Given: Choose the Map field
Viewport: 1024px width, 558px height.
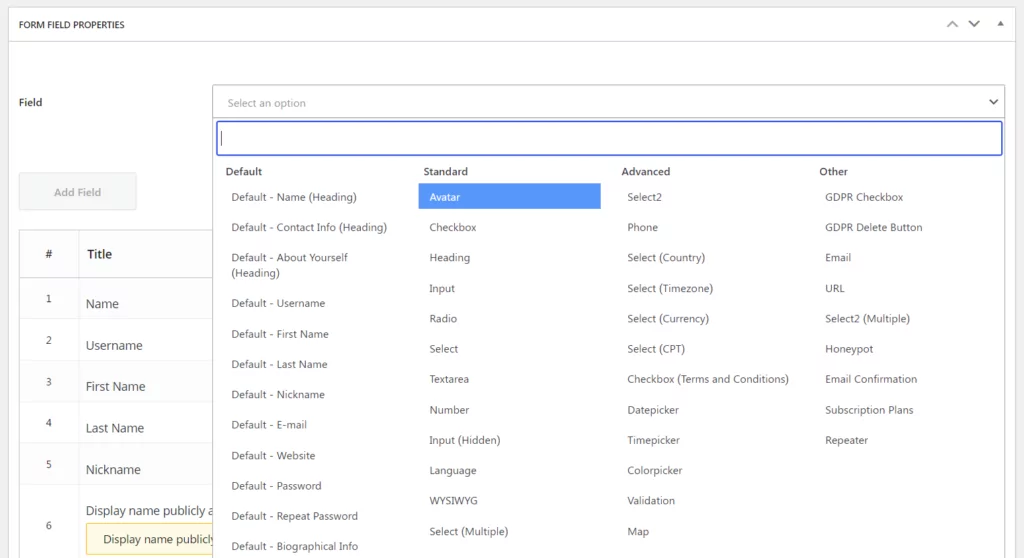Looking at the screenshot, I should 638,531.
